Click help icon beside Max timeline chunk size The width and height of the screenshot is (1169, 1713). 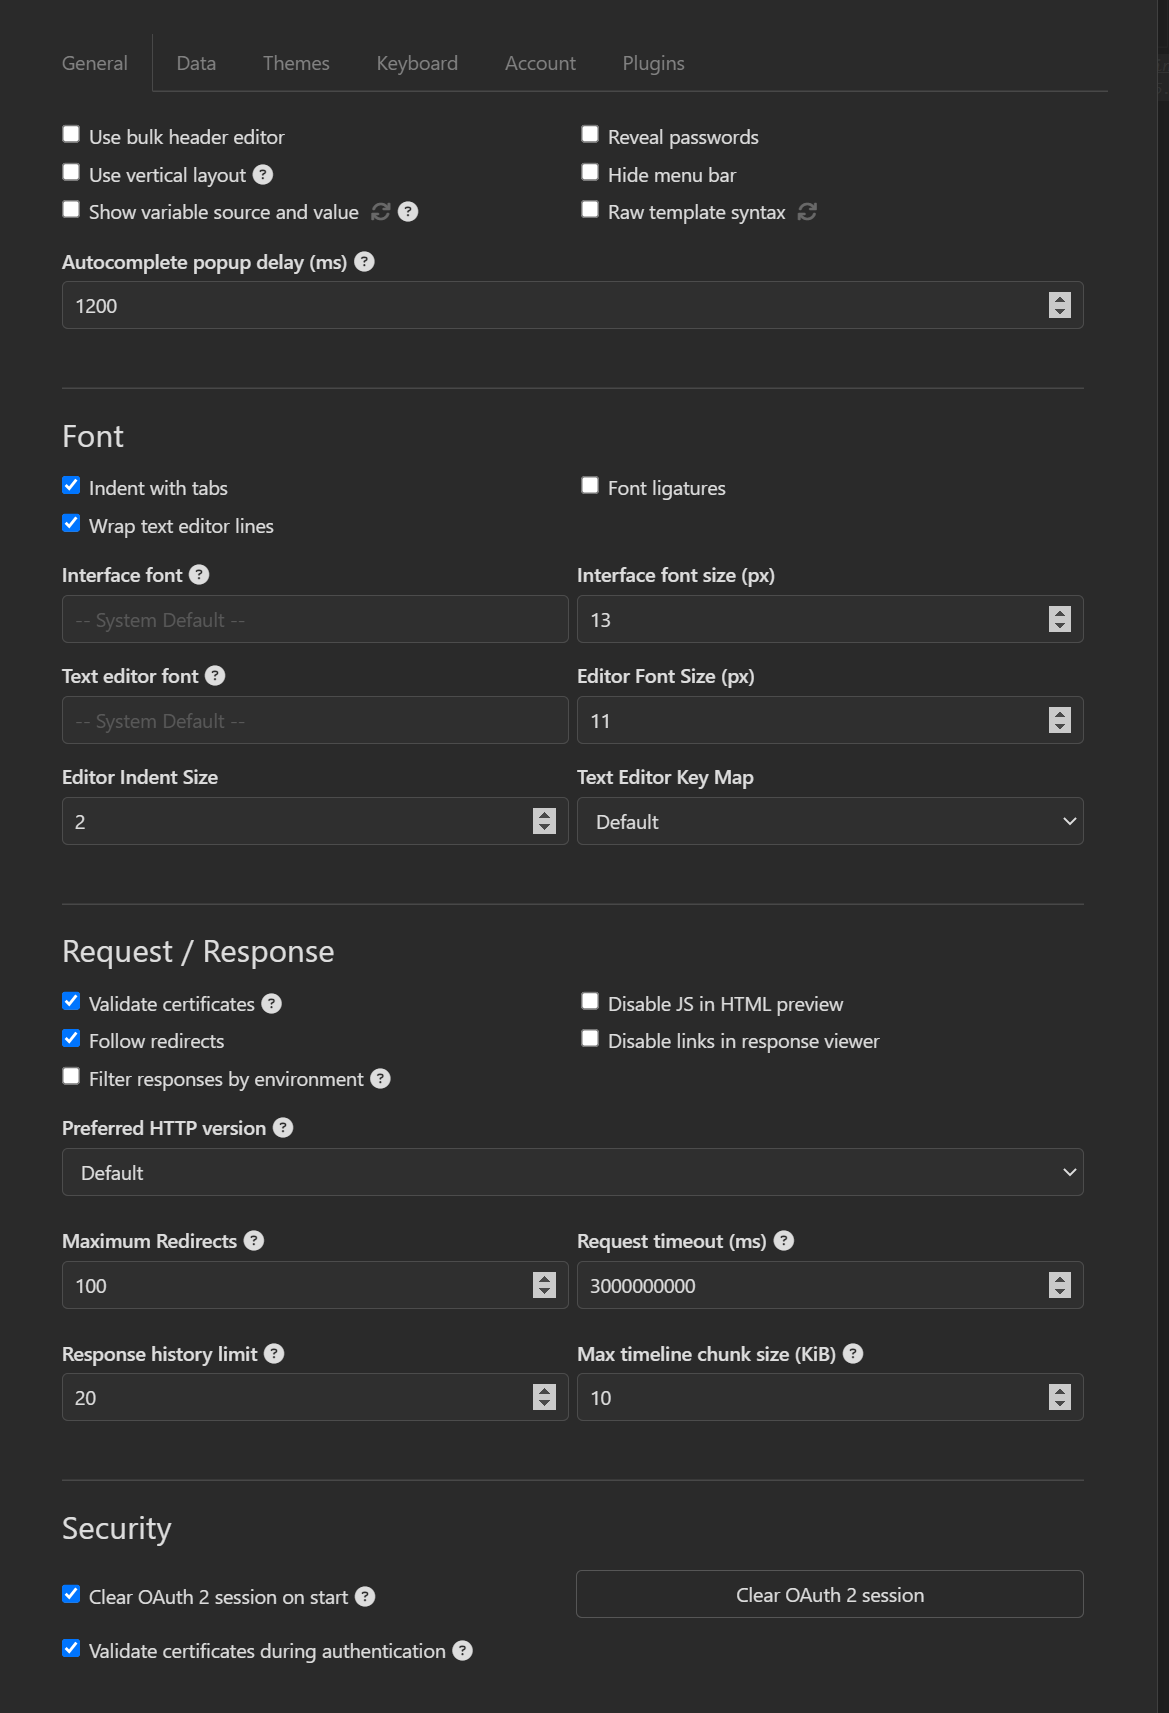coord(853,1354)
